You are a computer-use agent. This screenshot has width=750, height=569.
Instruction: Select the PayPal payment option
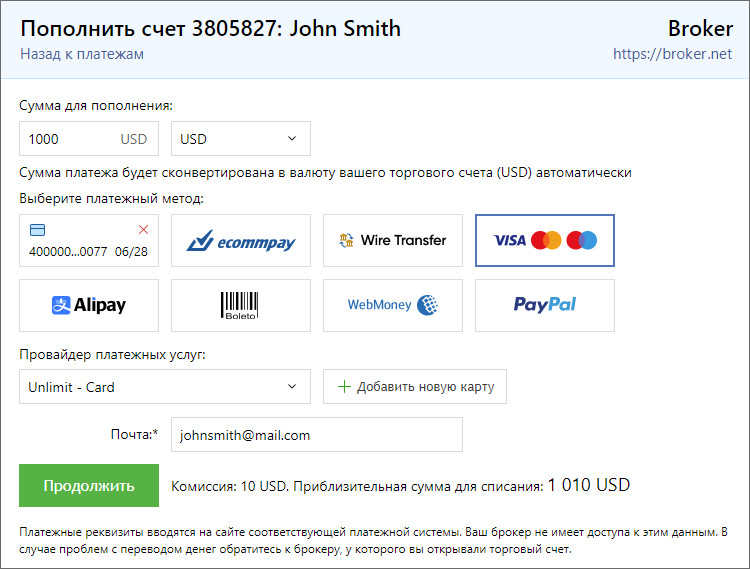(x=545, y=305)
